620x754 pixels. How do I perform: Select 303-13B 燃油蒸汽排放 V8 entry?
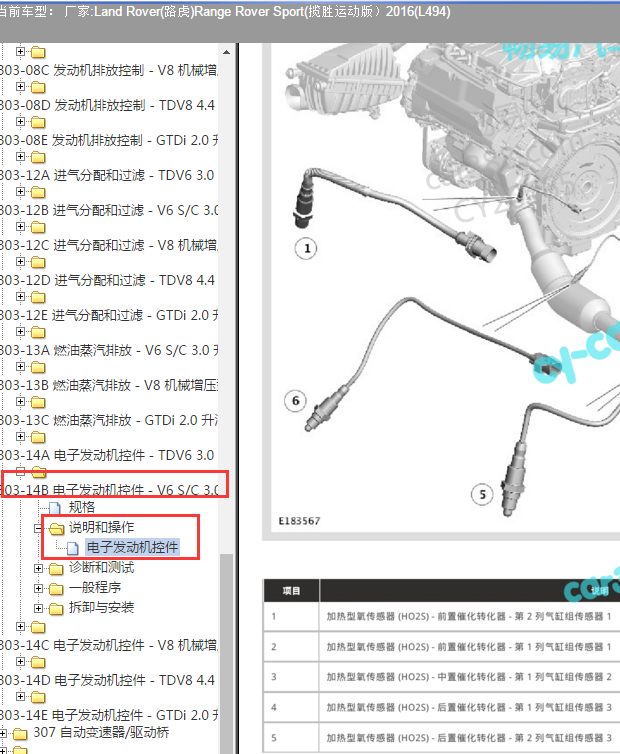109,386
